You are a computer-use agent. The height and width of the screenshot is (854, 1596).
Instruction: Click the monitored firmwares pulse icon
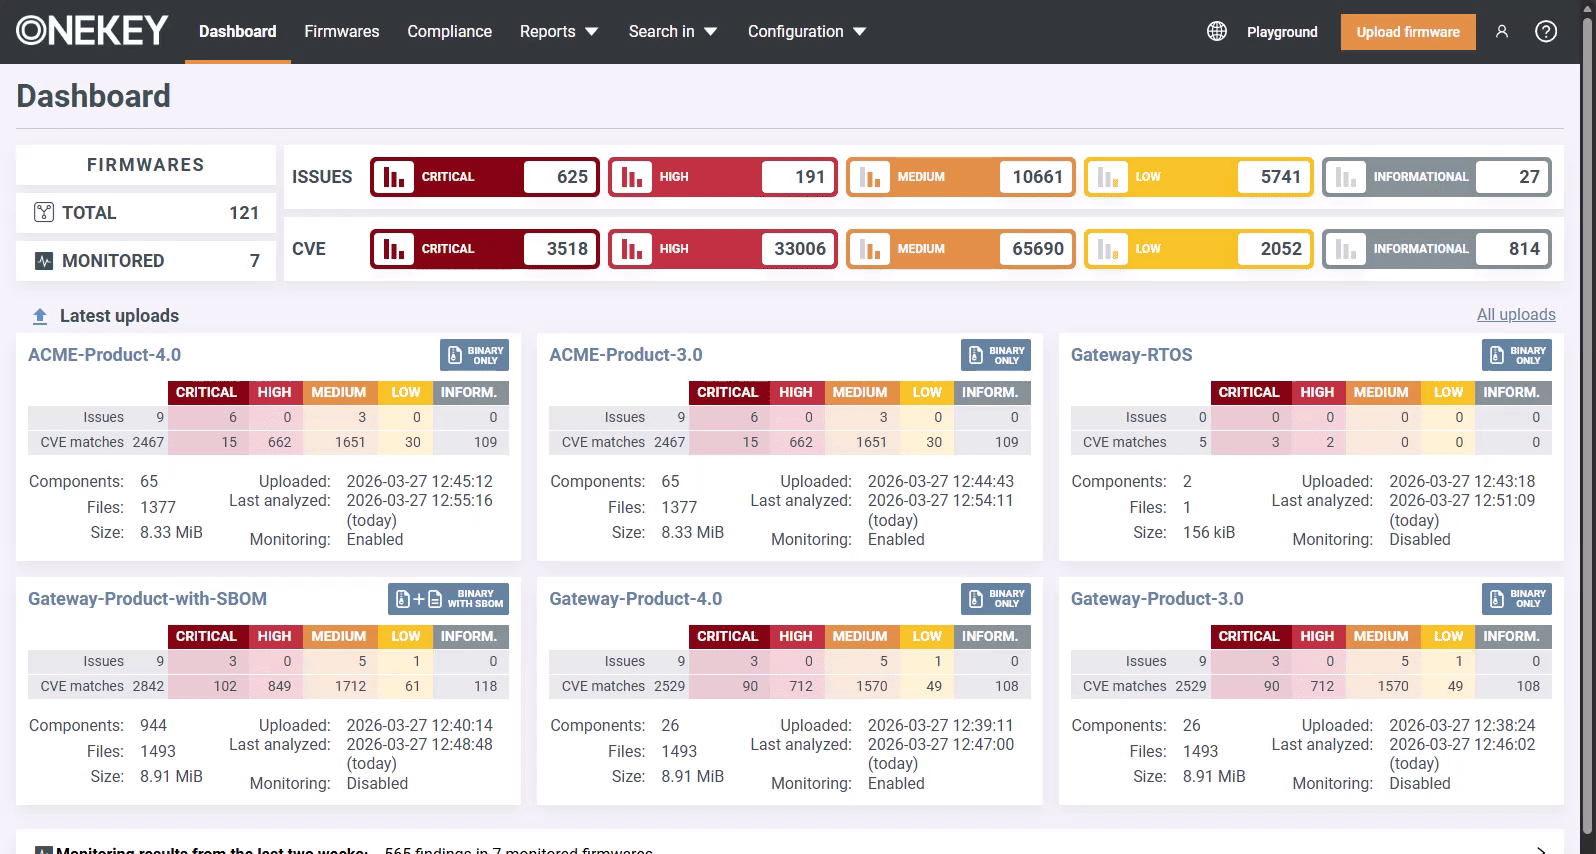click(x=44, y=261)
